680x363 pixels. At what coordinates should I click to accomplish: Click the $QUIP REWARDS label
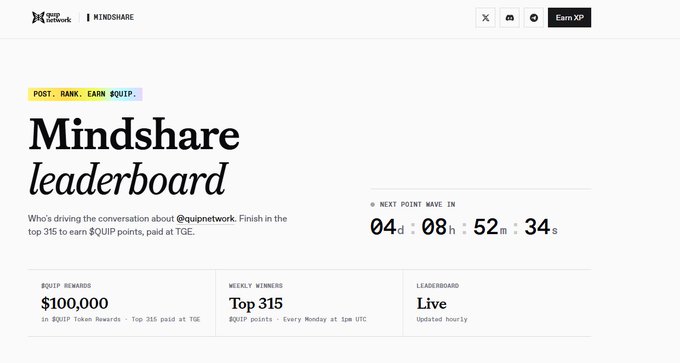point(66,286)
